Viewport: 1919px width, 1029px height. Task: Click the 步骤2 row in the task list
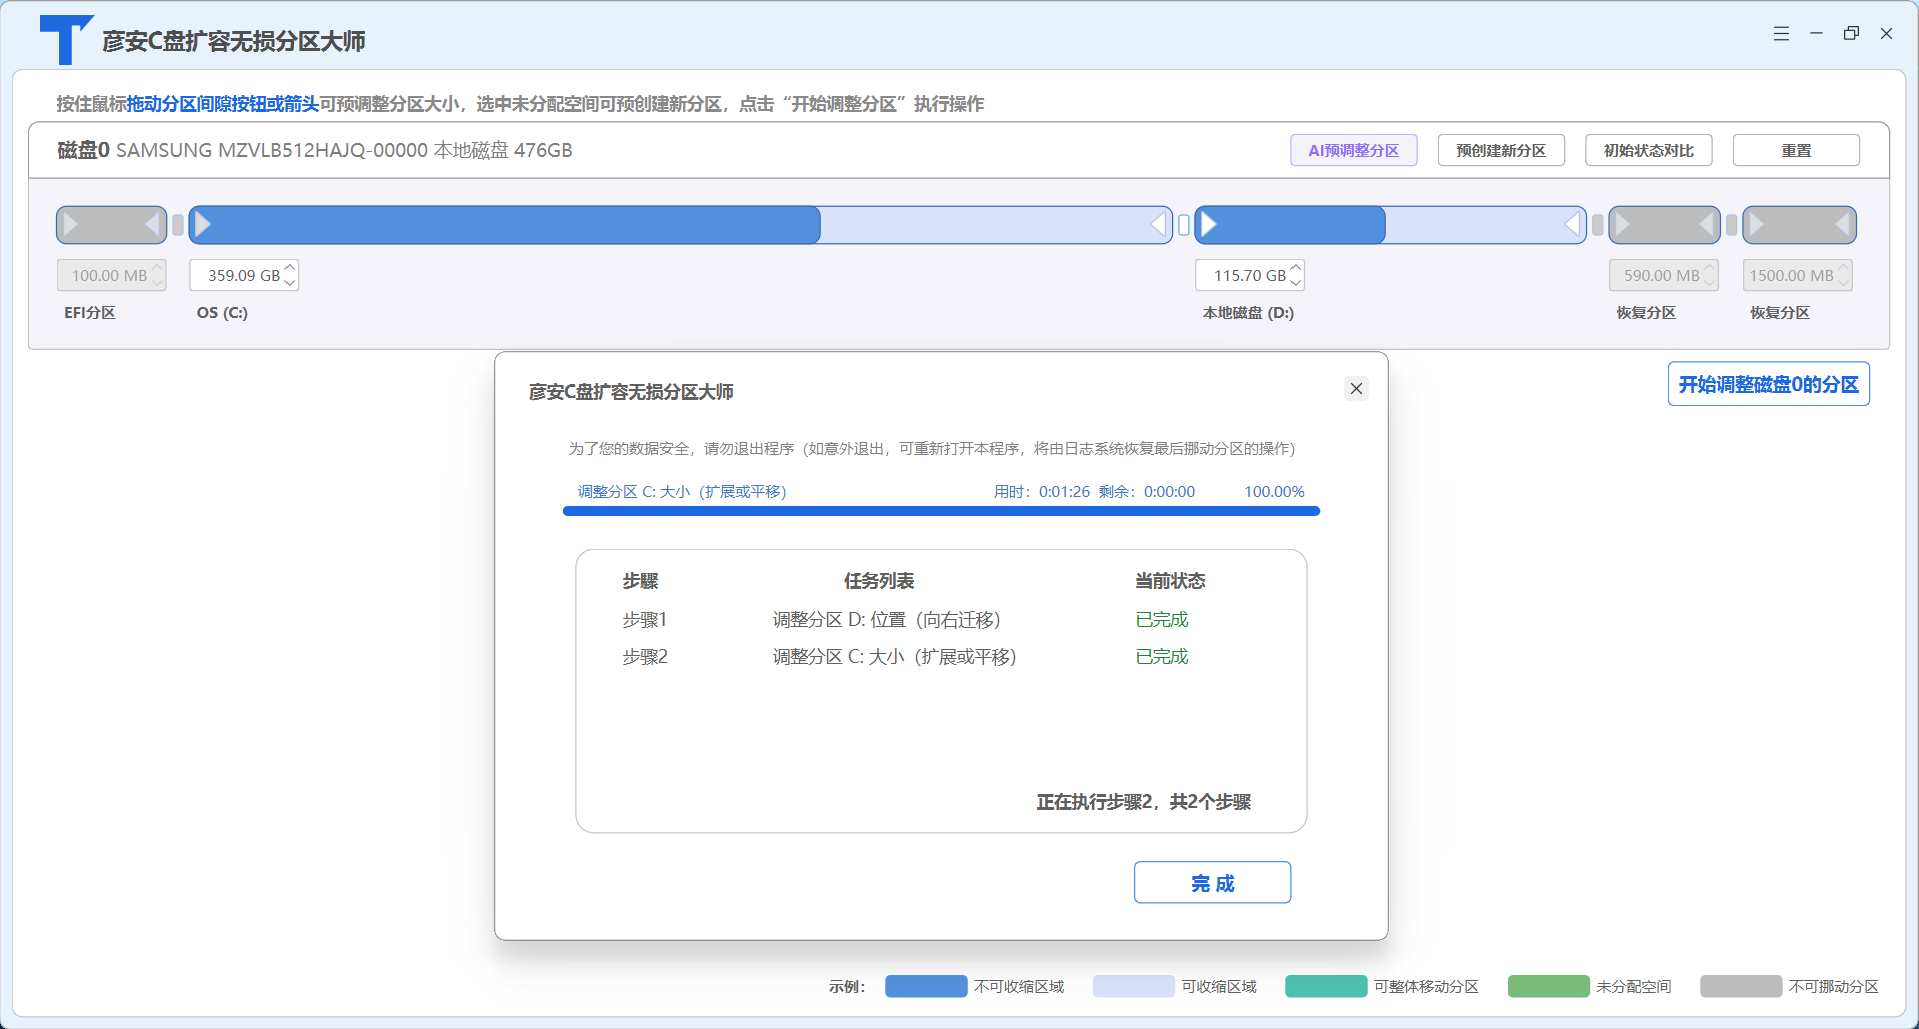click(905, 657)
